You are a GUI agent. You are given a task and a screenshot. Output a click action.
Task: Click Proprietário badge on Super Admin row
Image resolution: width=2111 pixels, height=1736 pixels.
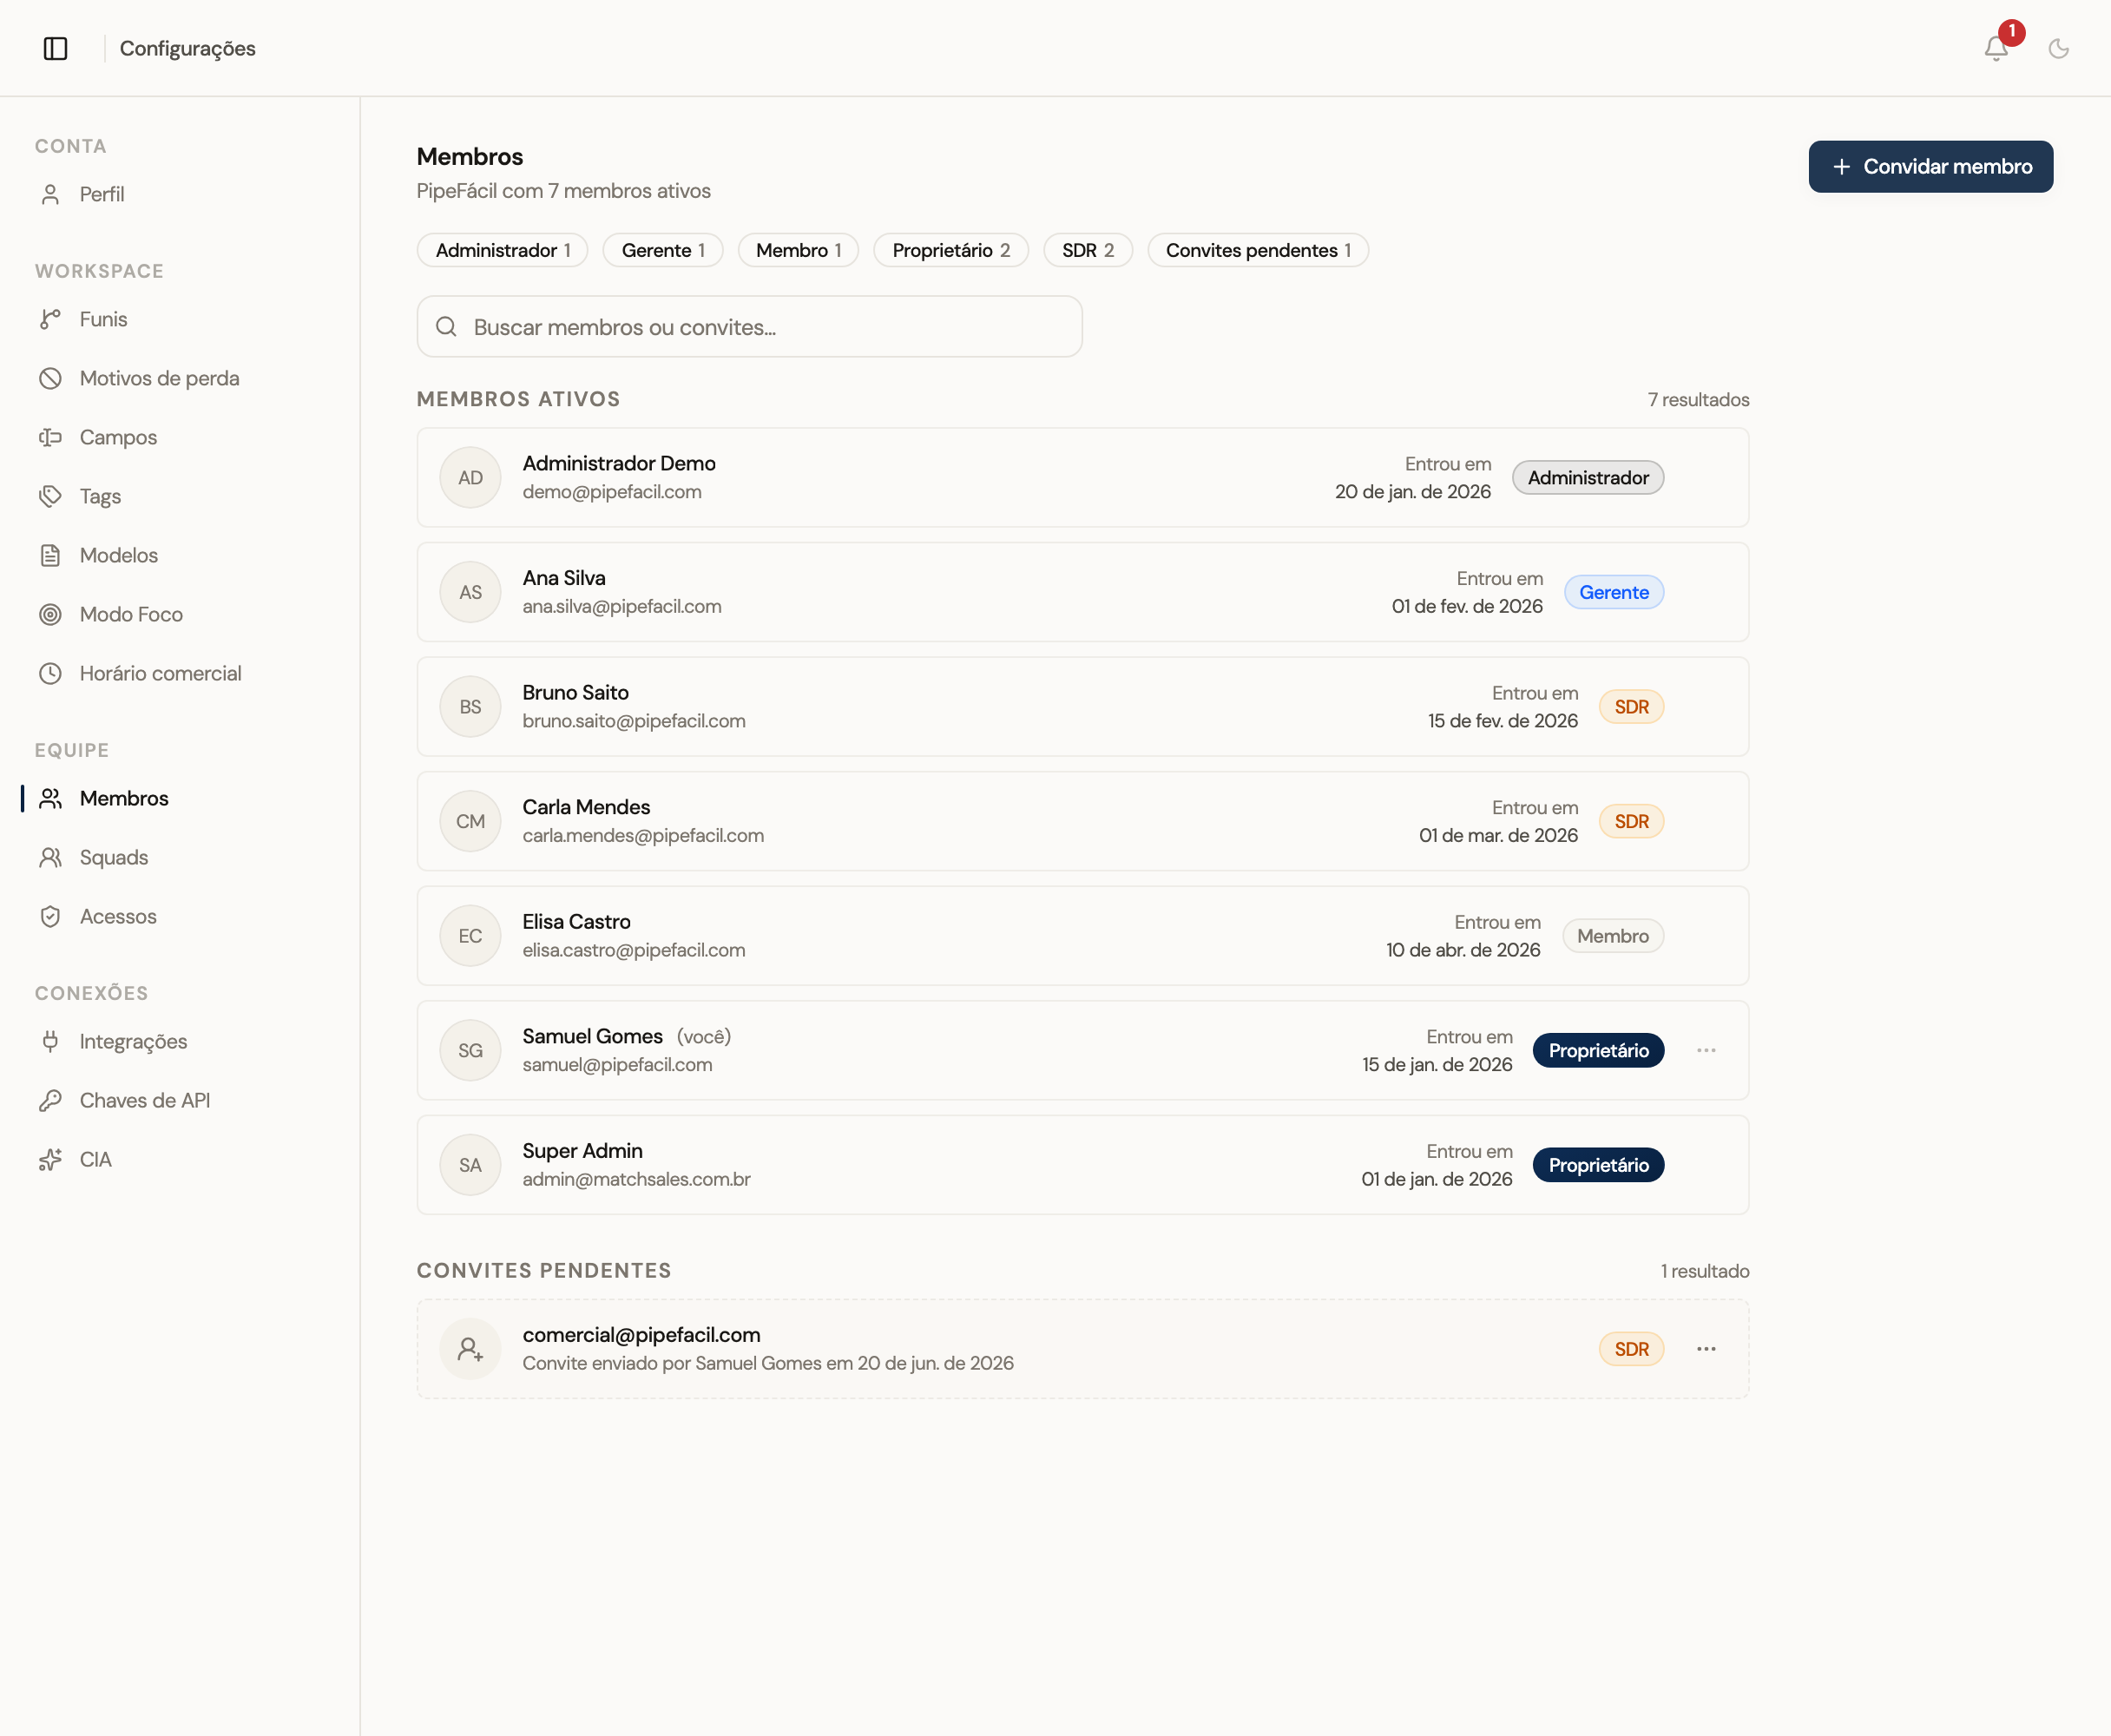pyautogui.click(x=1598, y=1165)
